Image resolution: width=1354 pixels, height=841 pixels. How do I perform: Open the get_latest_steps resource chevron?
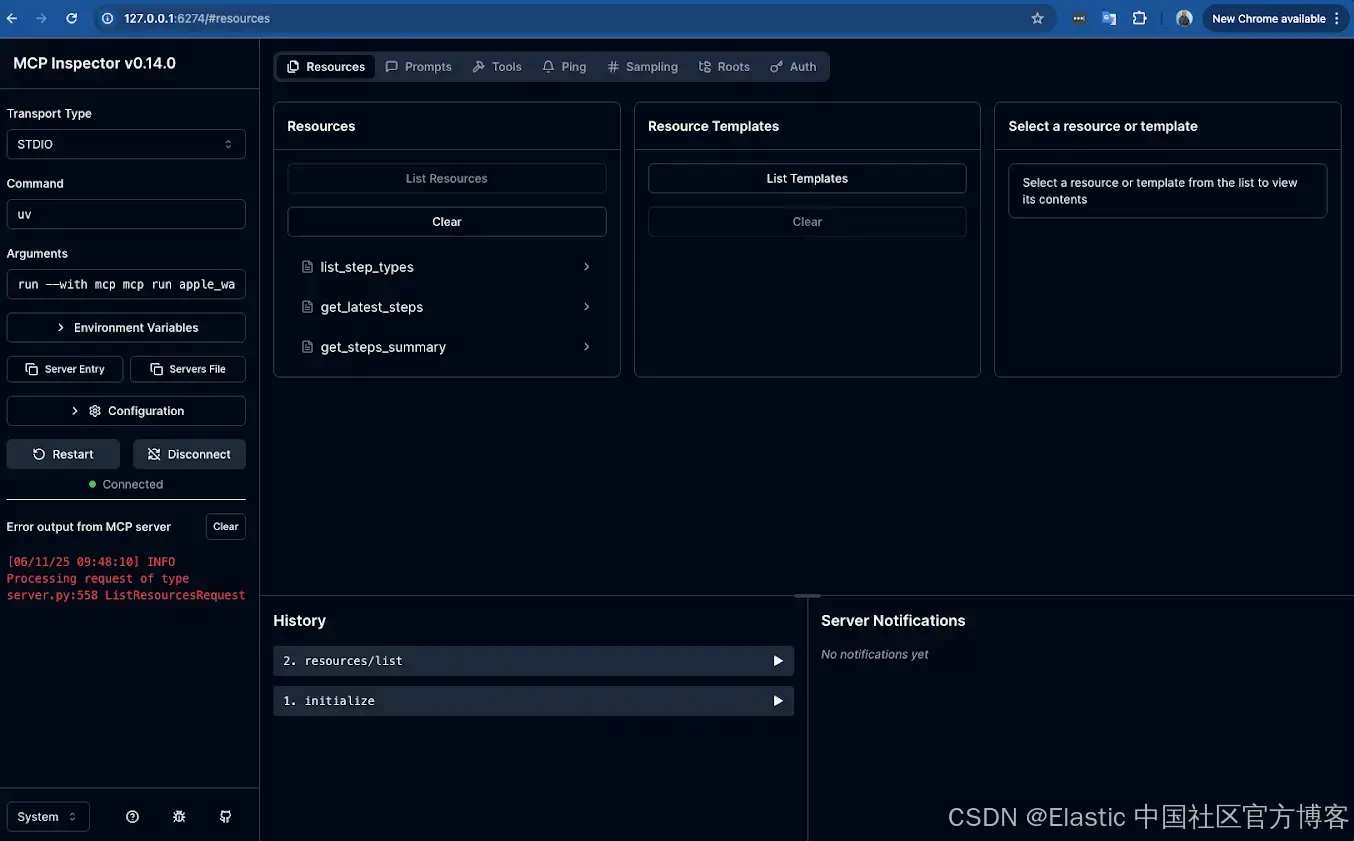click(586, 307)
